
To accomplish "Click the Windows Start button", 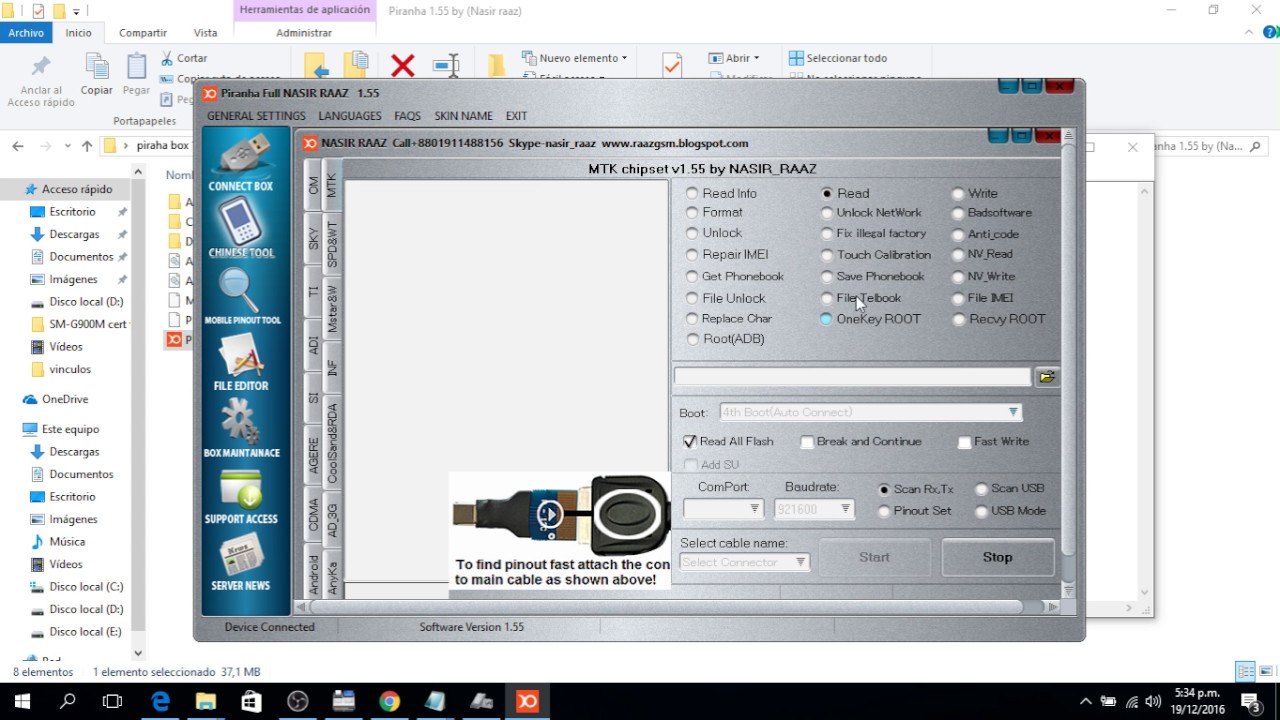I will (x=22, y=701).
